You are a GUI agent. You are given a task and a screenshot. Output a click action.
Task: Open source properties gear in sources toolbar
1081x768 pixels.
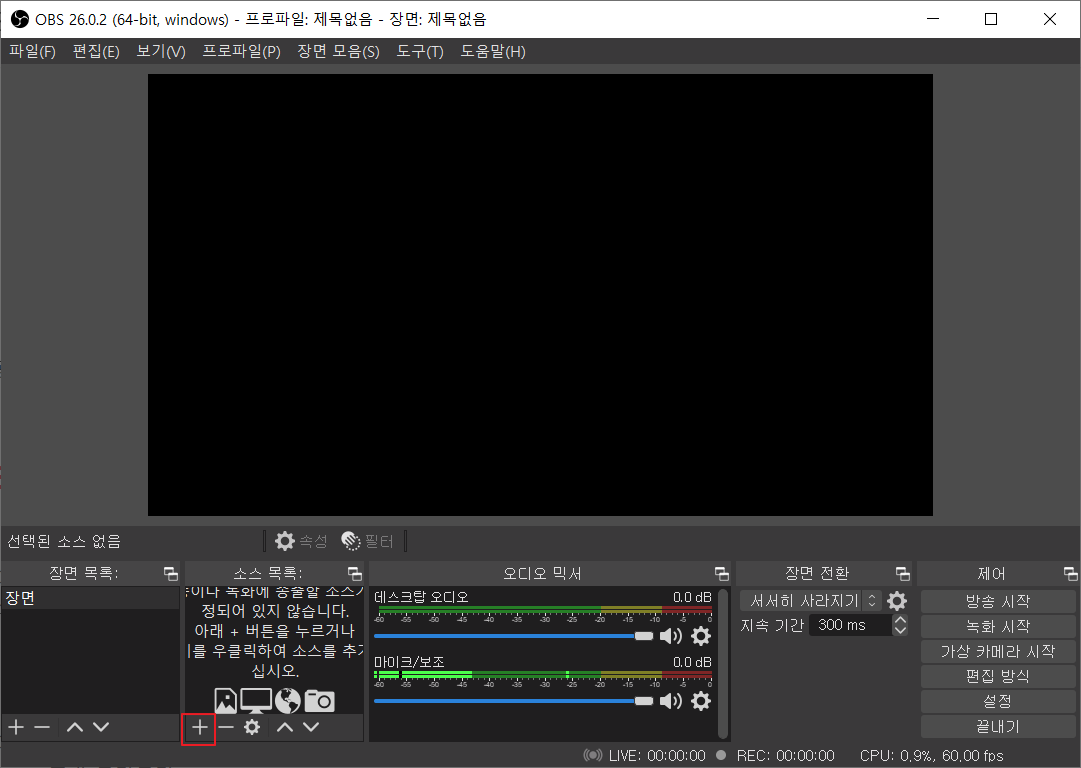[252, 727]
